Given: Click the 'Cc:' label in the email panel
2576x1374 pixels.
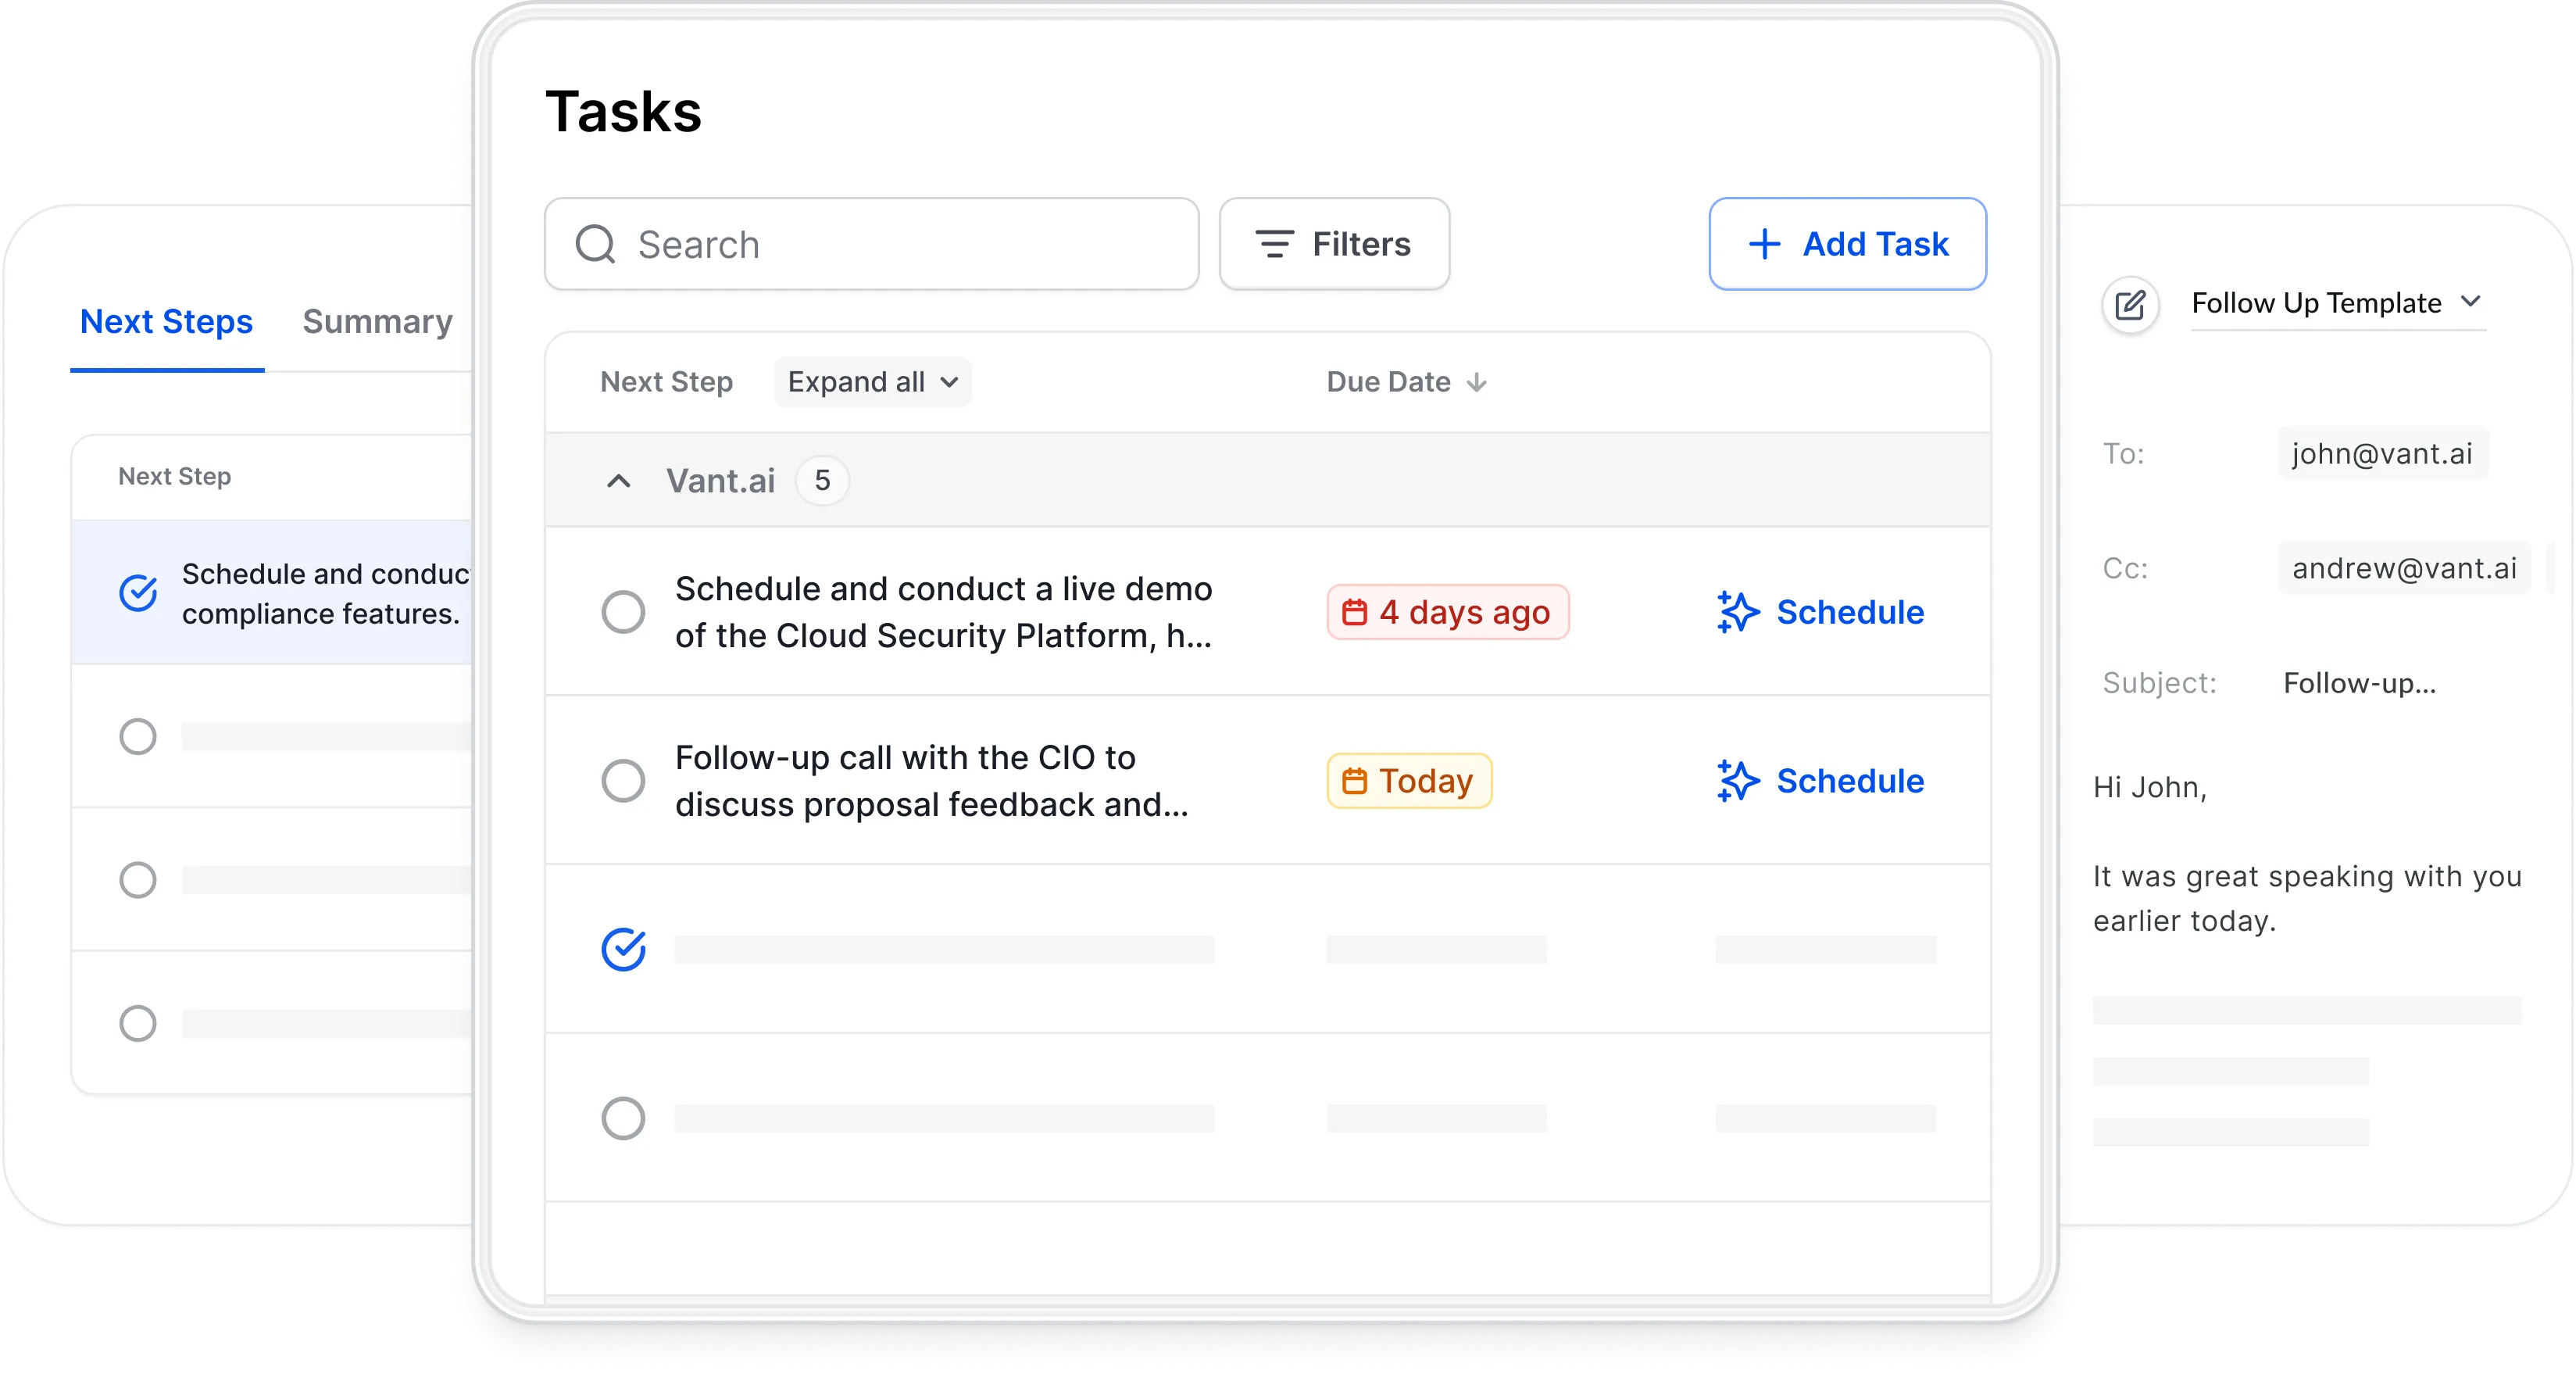Looking at the screenshot, I should click(2125, 568).
